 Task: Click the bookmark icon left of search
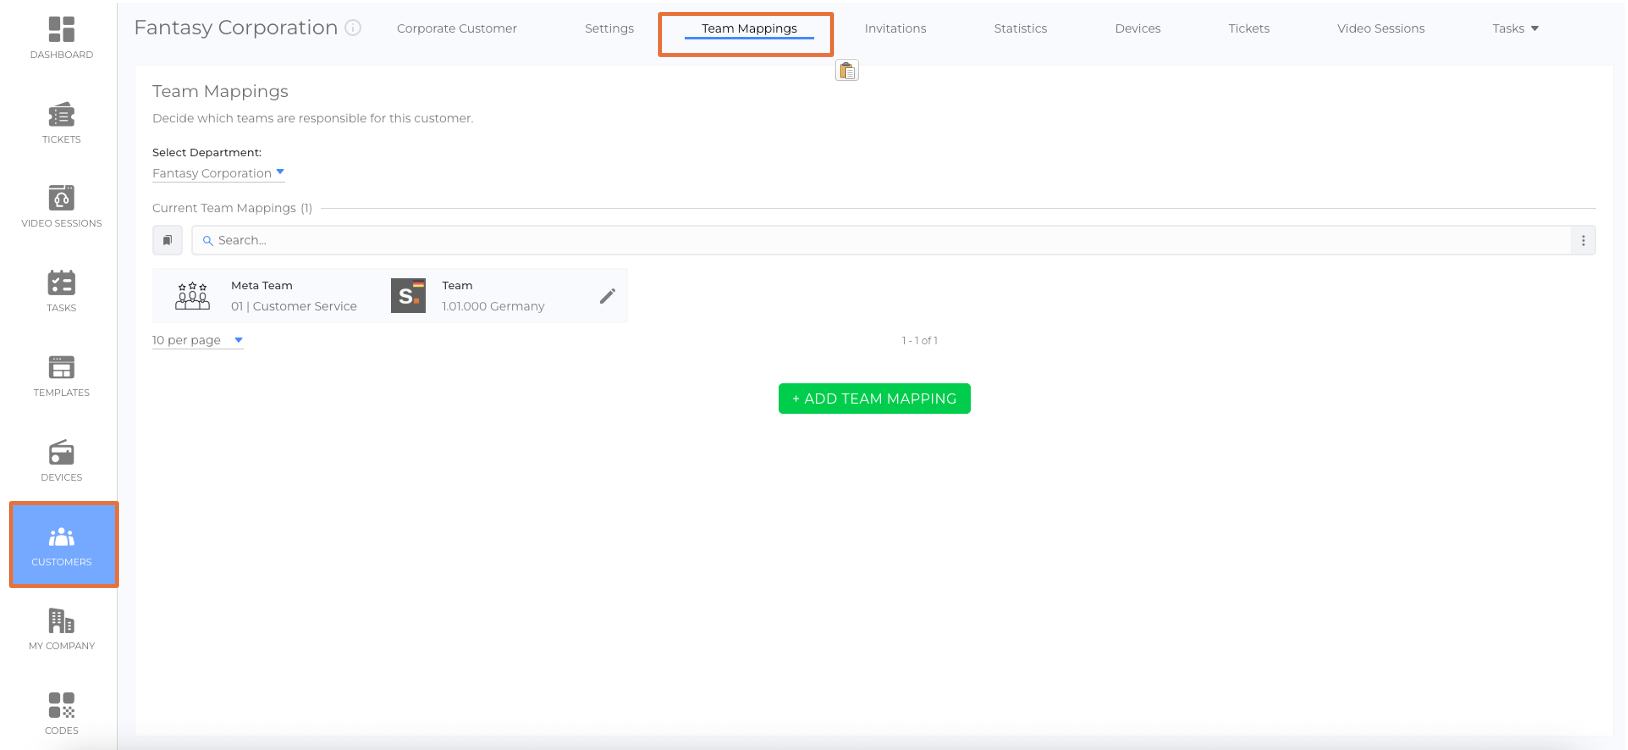click(x=167, y=240)
